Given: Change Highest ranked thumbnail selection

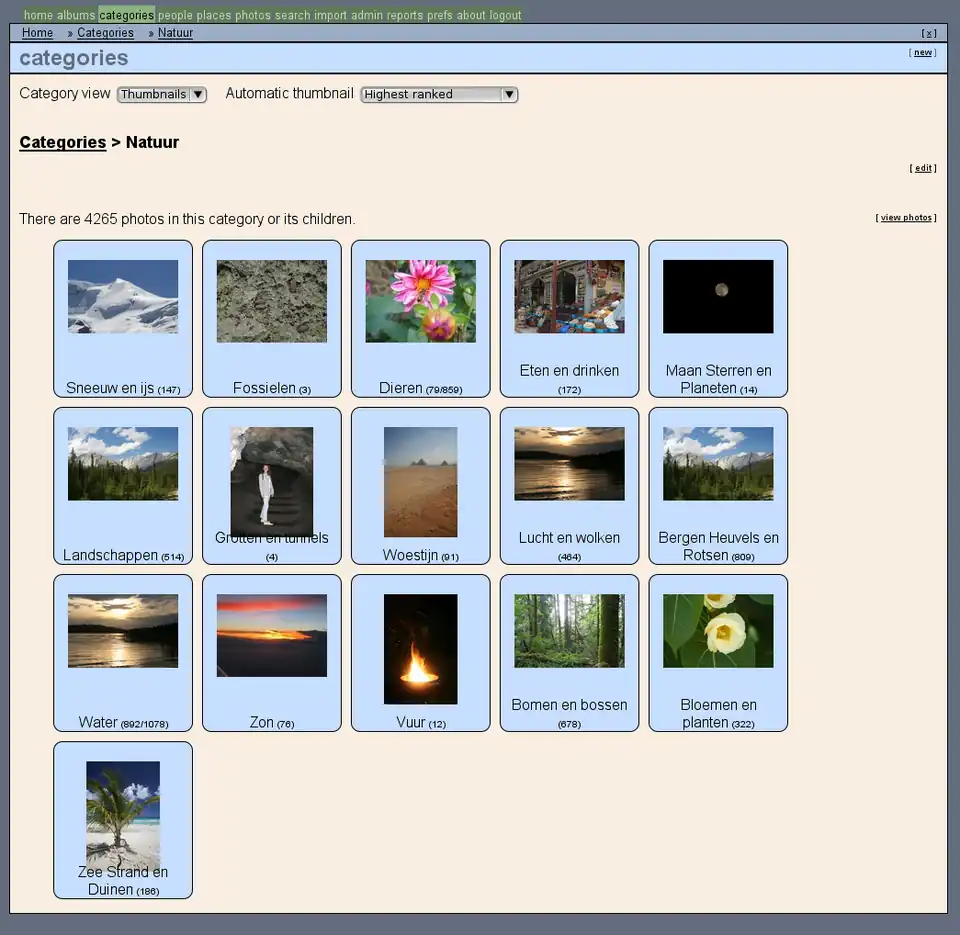Looking at the screenshot, I should click(438, 95).
